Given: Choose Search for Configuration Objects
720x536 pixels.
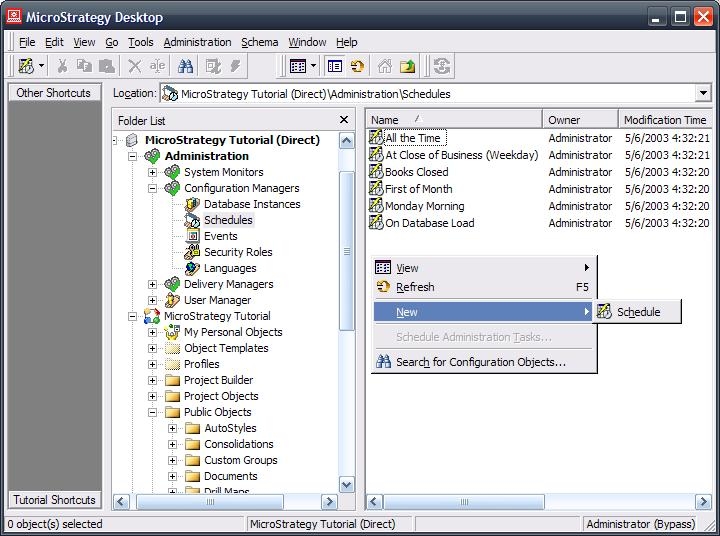Looking at the screenshot, I should pos(482,362).
